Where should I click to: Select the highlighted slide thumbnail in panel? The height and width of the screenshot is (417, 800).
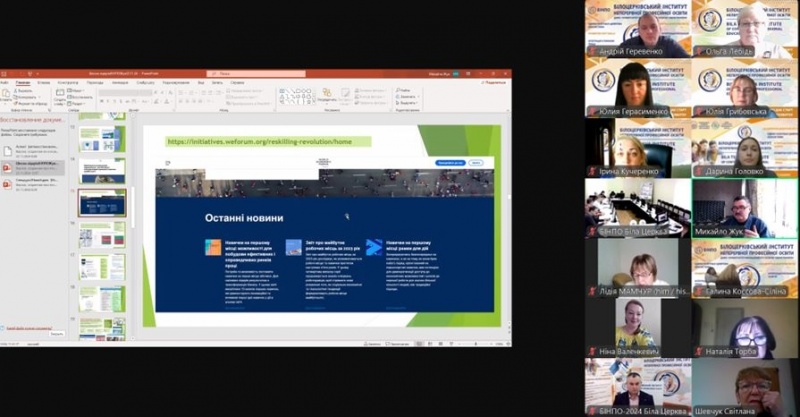(x=102, y=203)
